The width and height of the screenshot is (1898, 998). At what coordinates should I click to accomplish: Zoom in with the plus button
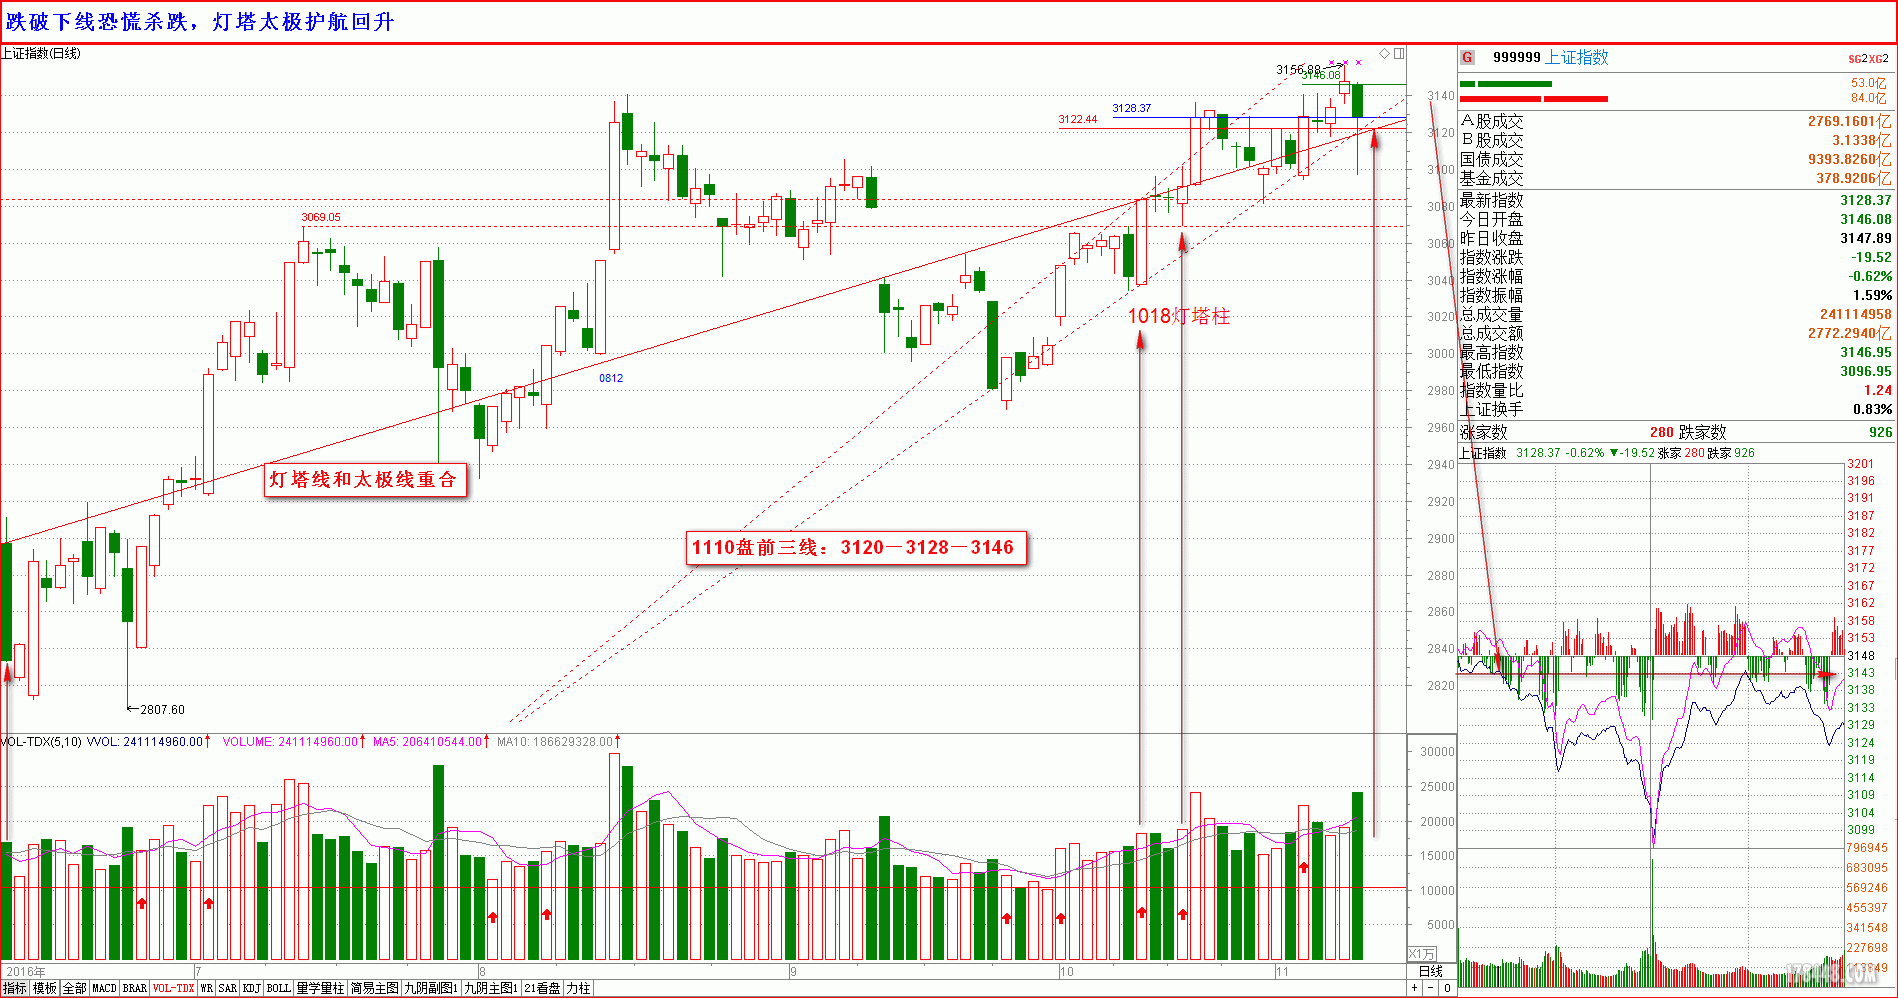tap(1415, 988)
